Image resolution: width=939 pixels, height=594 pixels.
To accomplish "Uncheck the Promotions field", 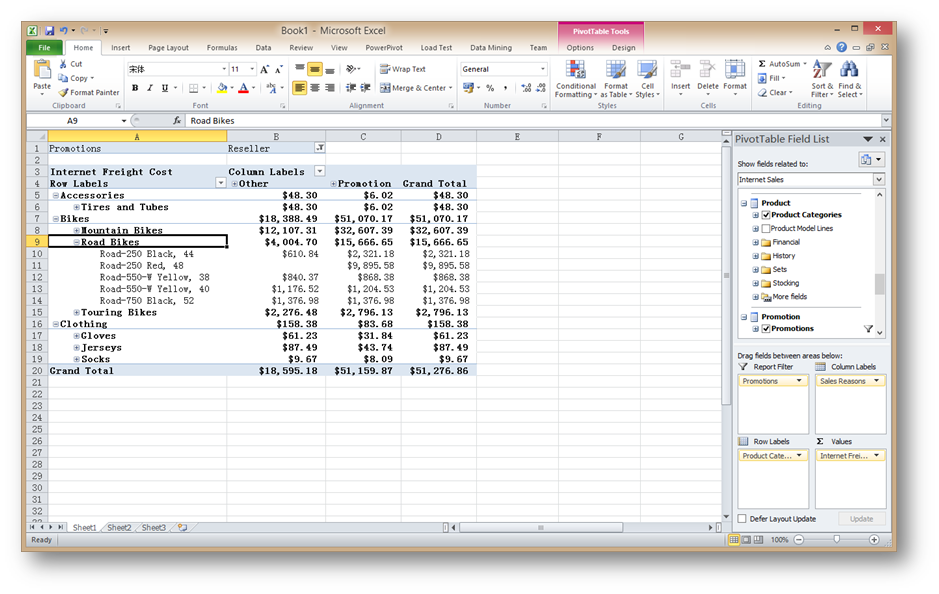I will click(766, 329).
